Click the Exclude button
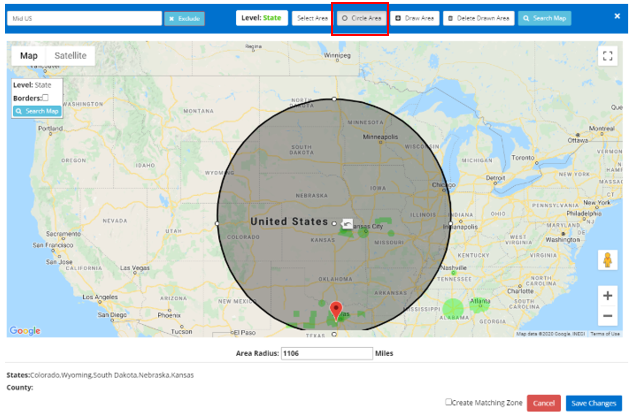 point(184,19)
